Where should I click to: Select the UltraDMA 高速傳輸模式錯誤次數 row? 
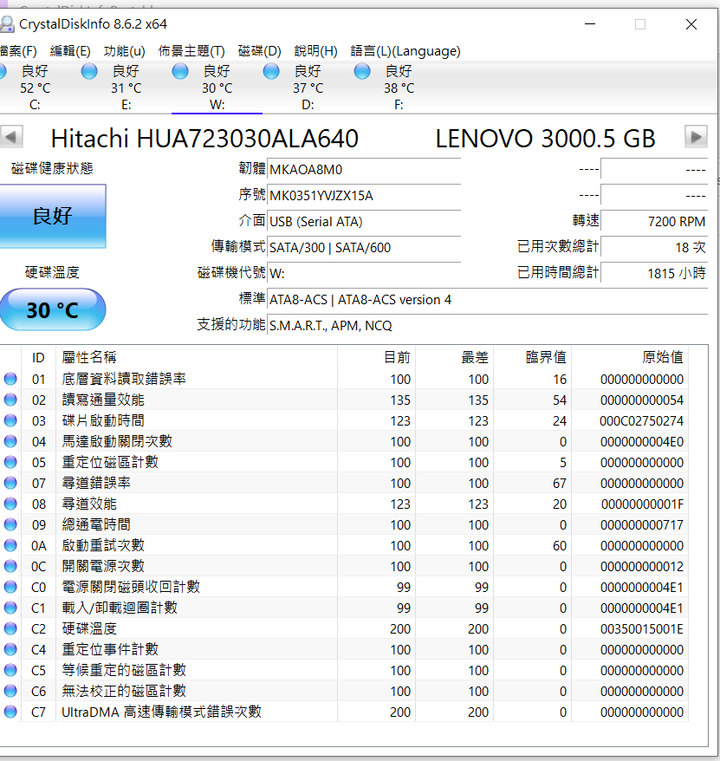tap(344, 712)
